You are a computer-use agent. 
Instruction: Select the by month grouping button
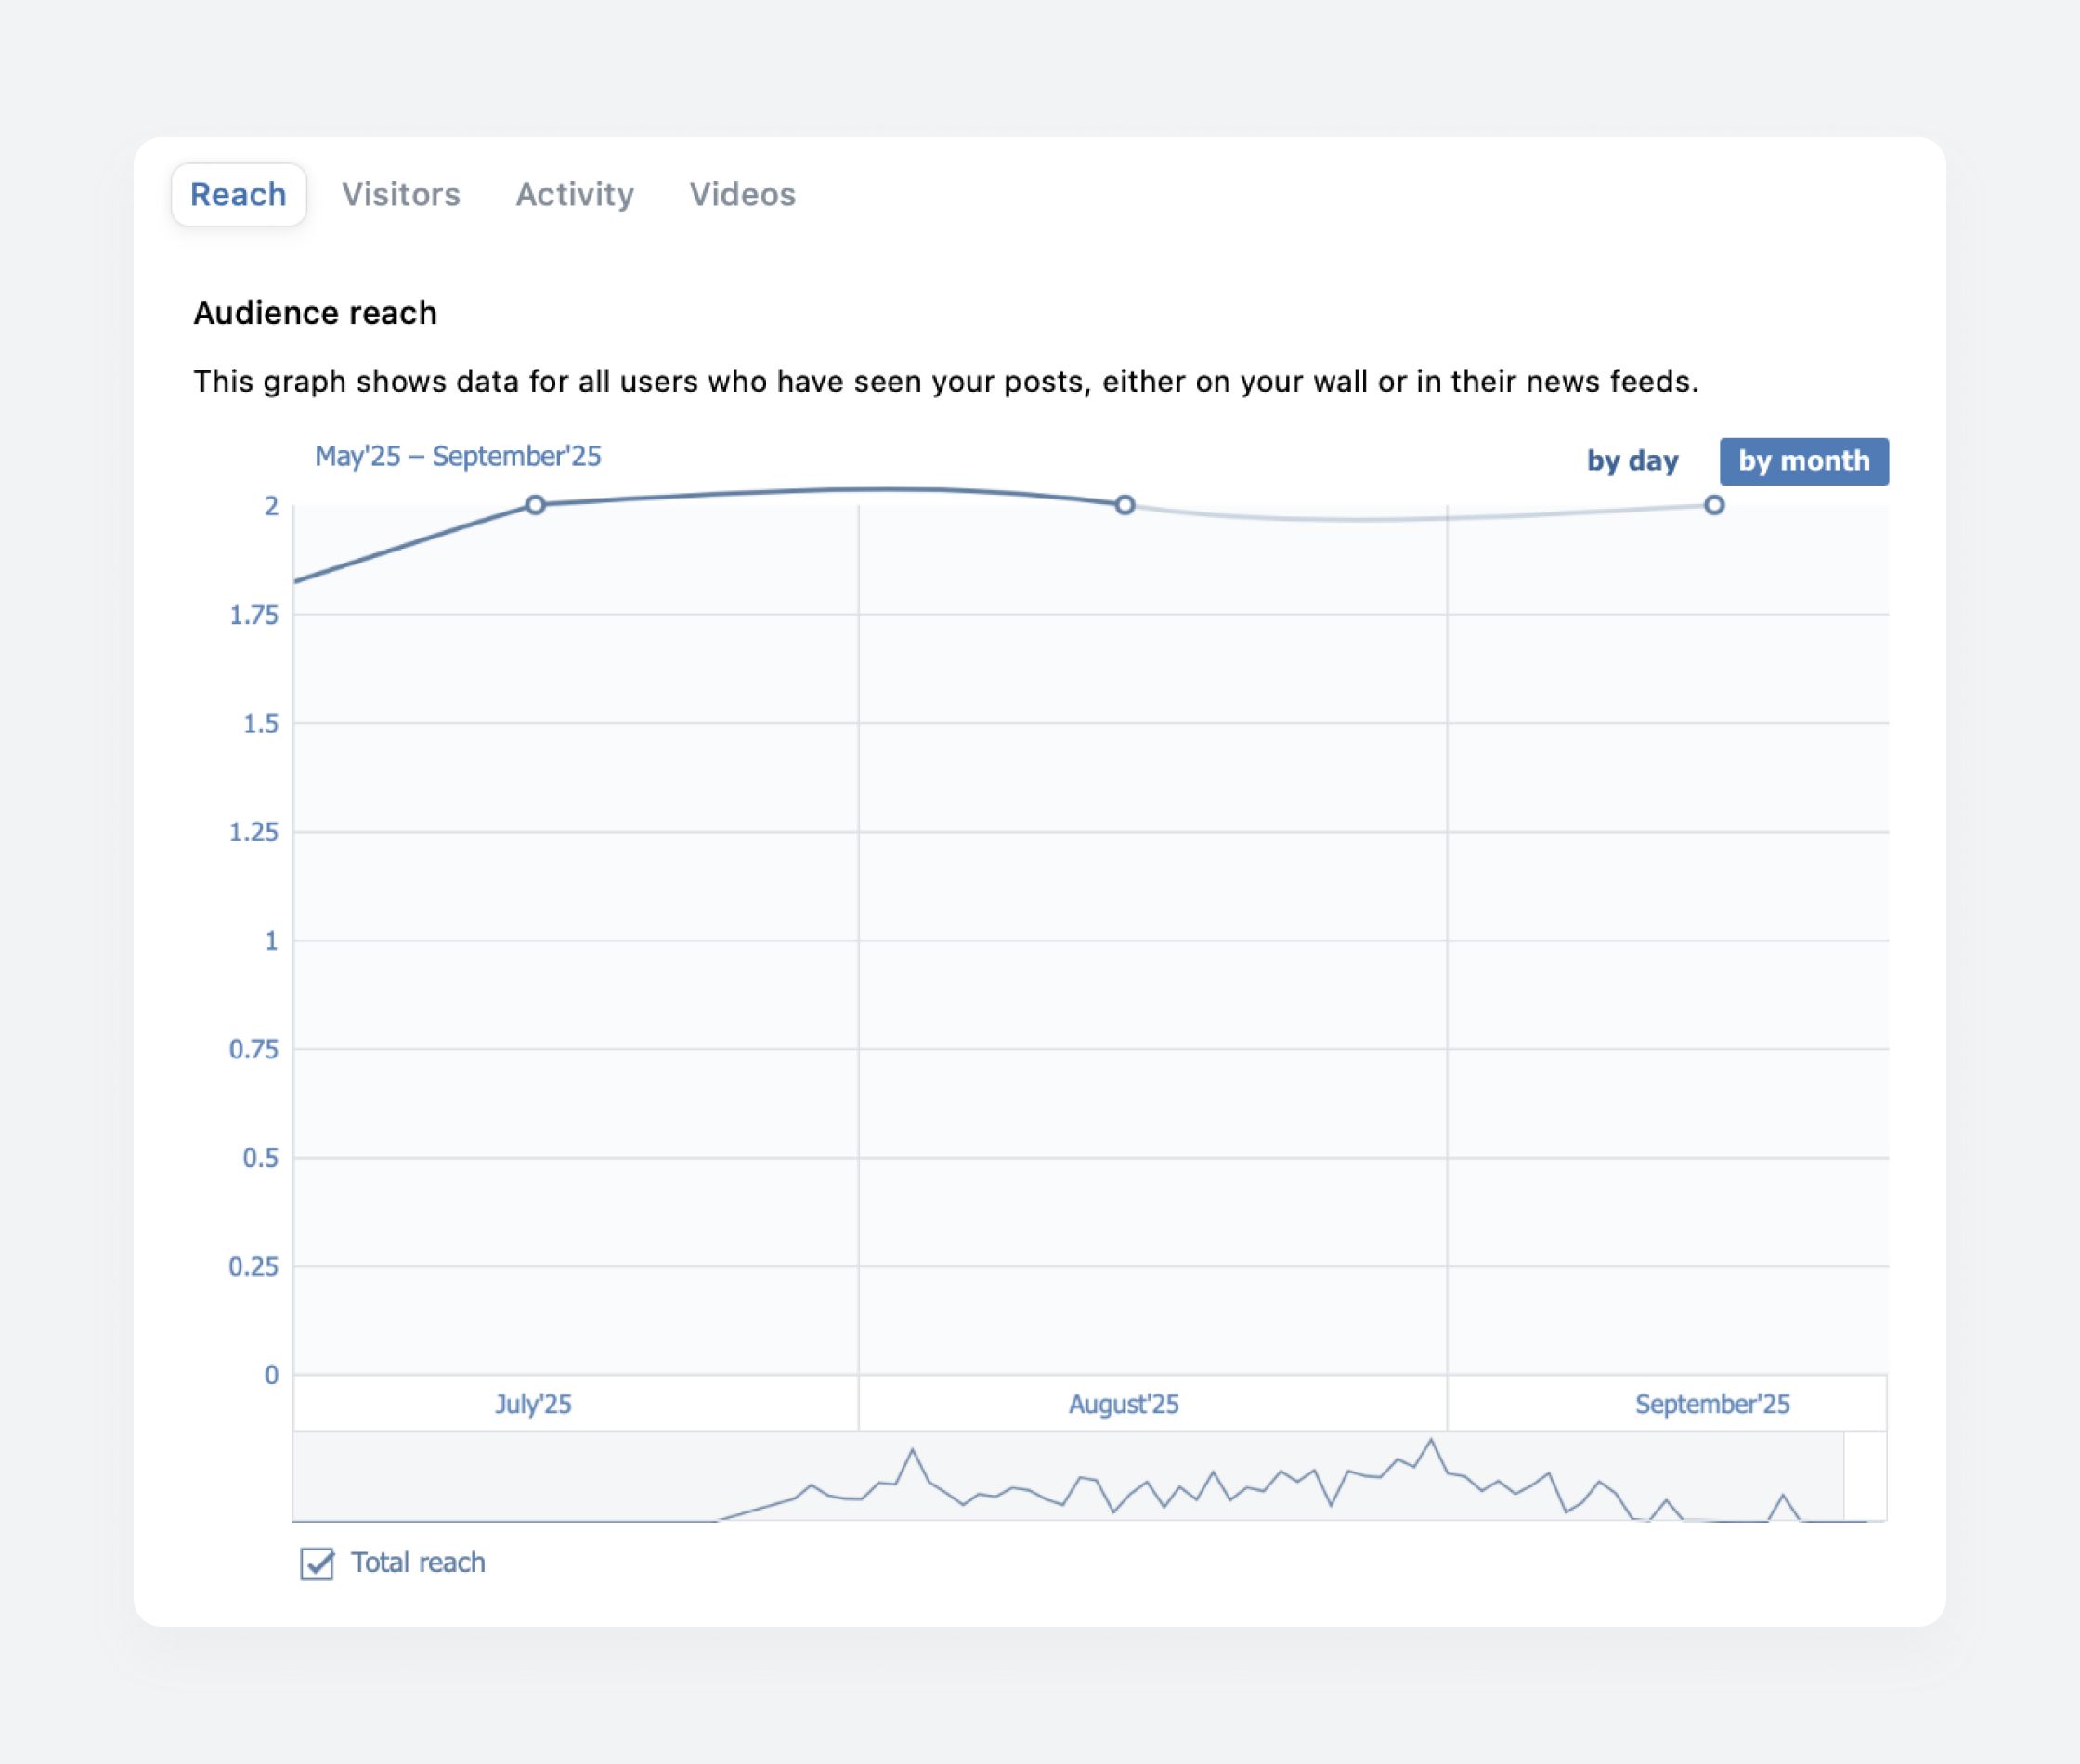(x=1803, y=461)
